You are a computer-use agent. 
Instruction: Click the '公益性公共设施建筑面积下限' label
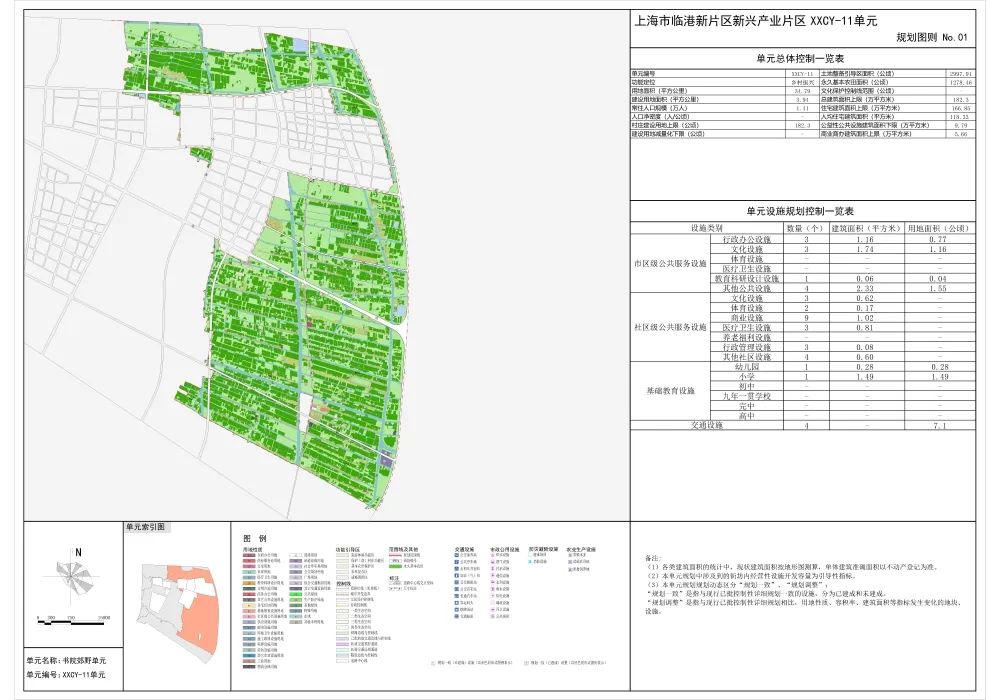[874, 126]
